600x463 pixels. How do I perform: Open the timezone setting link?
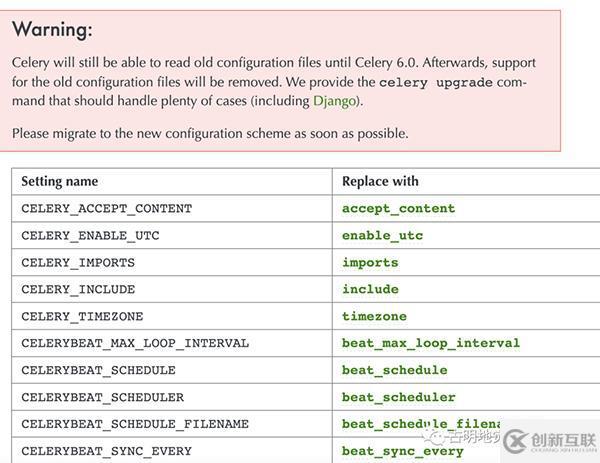coord(374,316)
